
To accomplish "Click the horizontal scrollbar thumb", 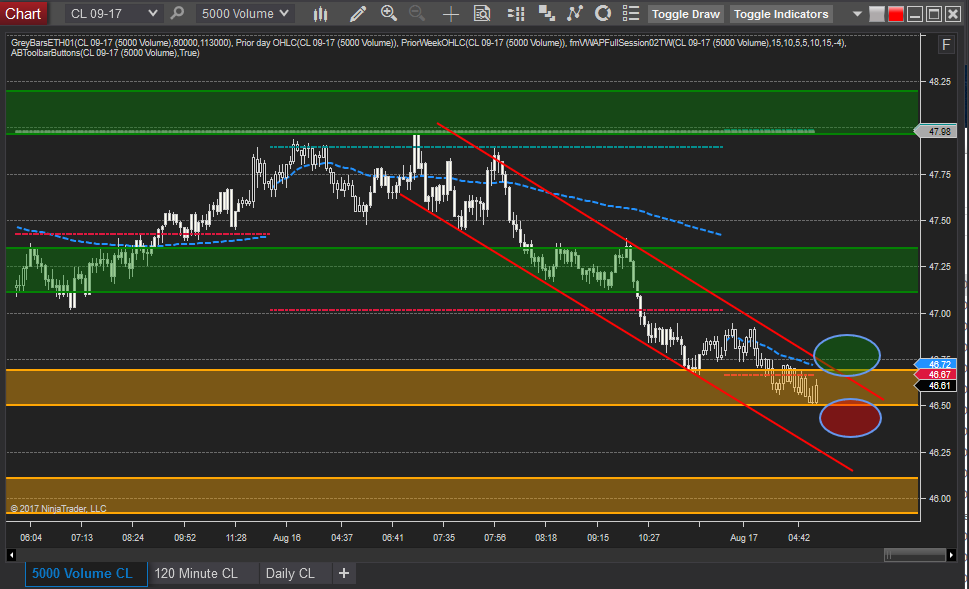I will tap(915, 555).
